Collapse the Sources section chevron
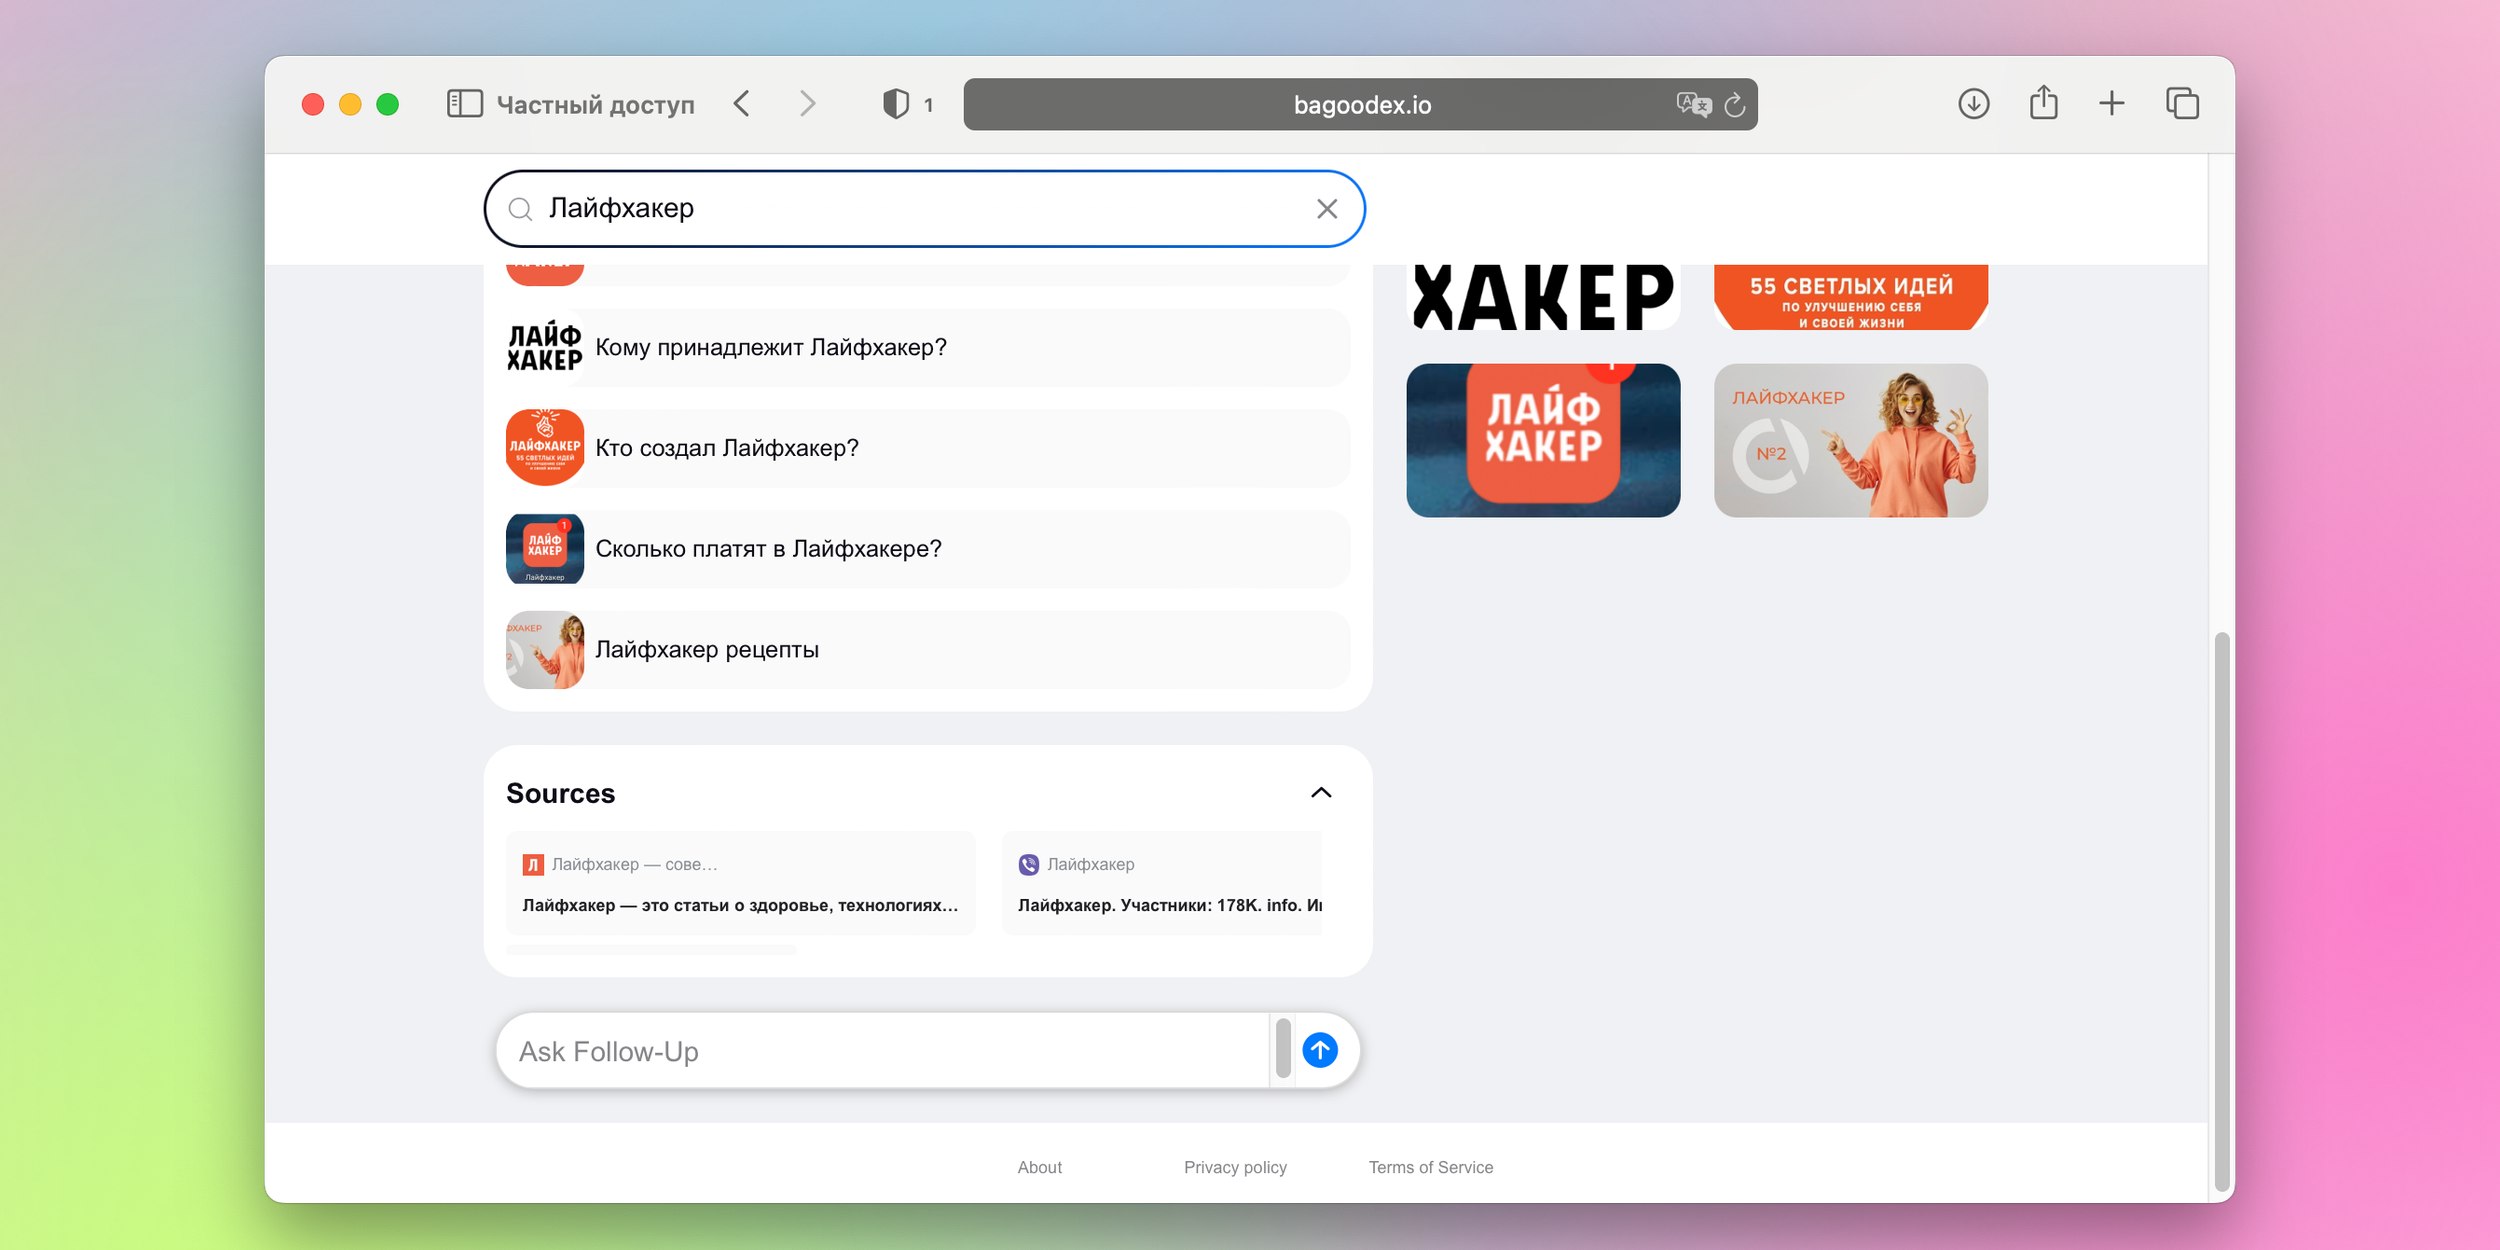This screenshot has height=1250, width=2500. pyautogui.click(x=1321, y=793)
